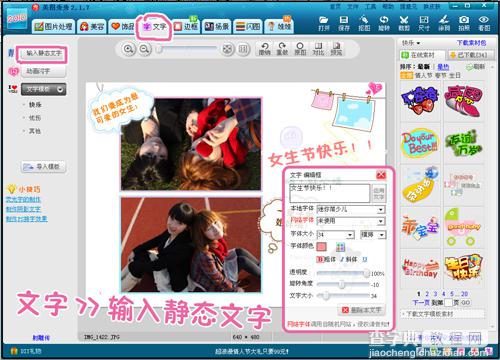
Task: Zoom in with the plus magnifier
Action: 129,49
